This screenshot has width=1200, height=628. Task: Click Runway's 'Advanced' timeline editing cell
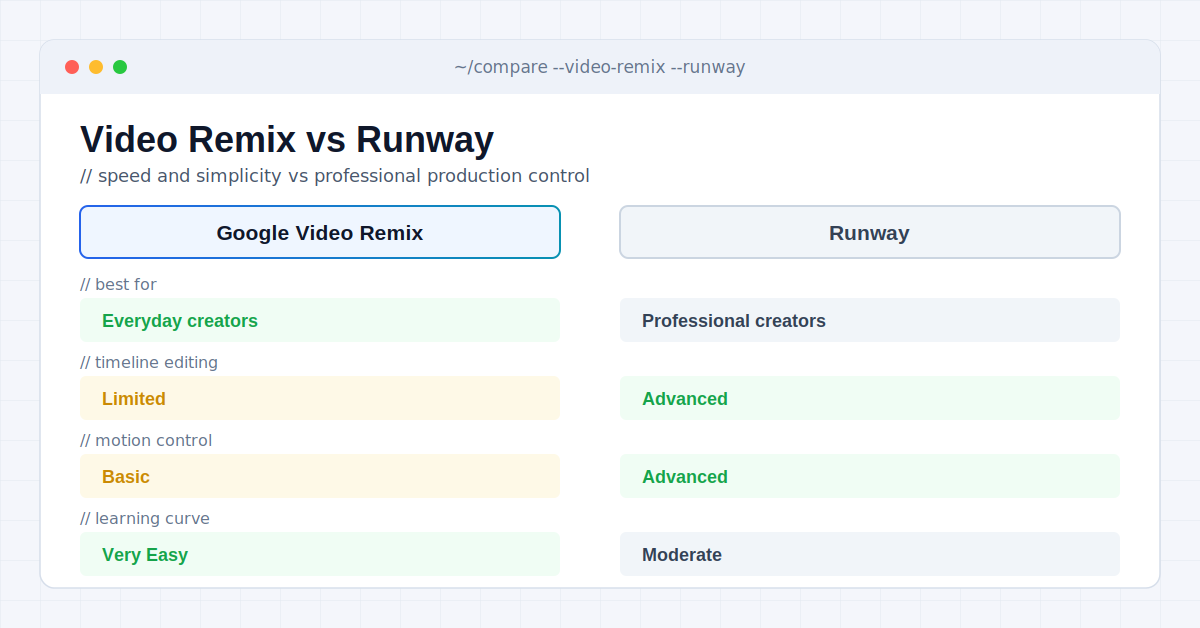(869, 398)
